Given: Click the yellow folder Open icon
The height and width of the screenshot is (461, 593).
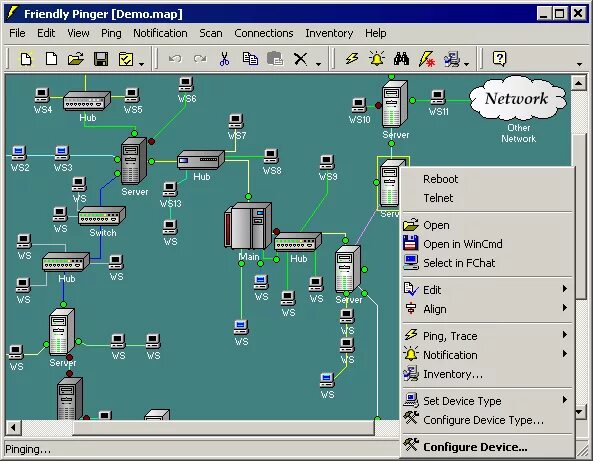Looking at the screenshot, I should tap(76, 59).
